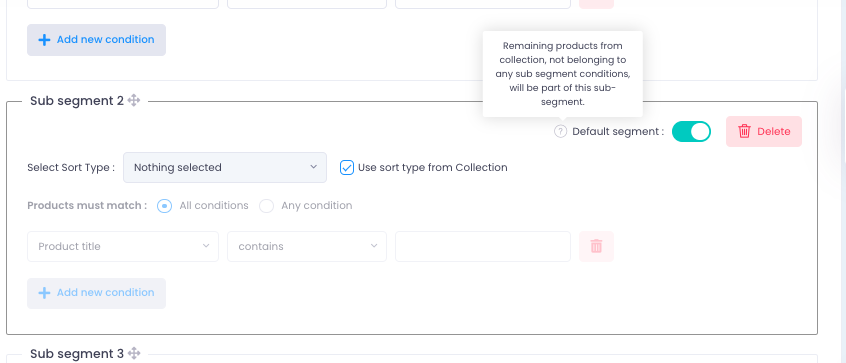
Task: Click the Select Sort Type label
Action: 71,167
